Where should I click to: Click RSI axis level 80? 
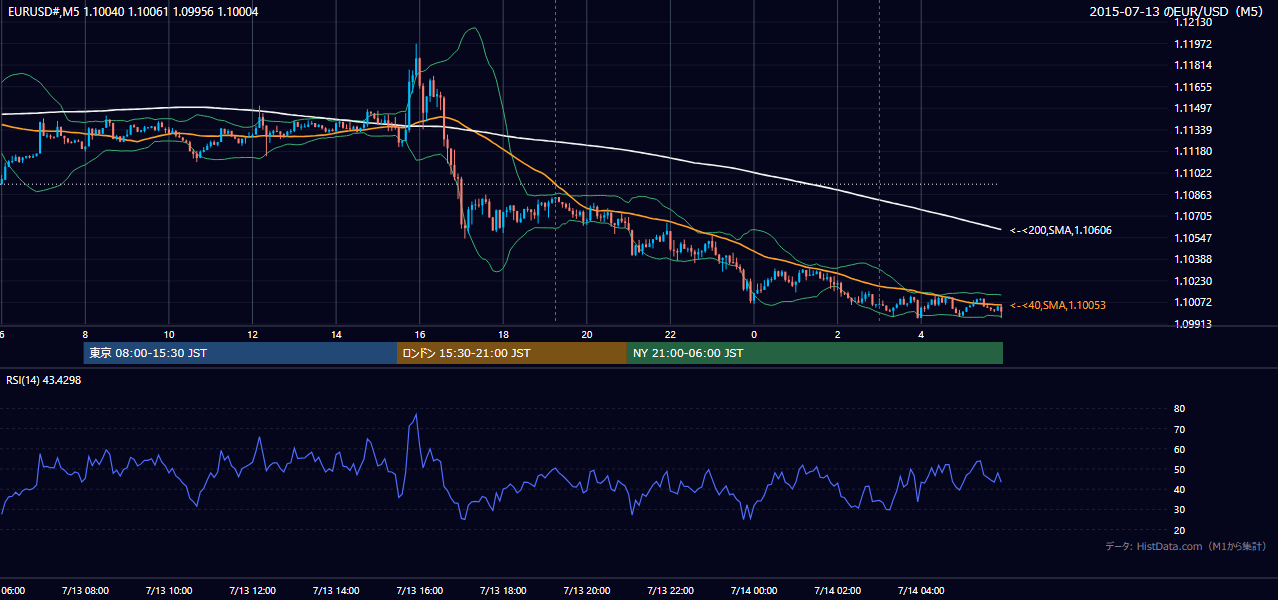[1179, 409]
